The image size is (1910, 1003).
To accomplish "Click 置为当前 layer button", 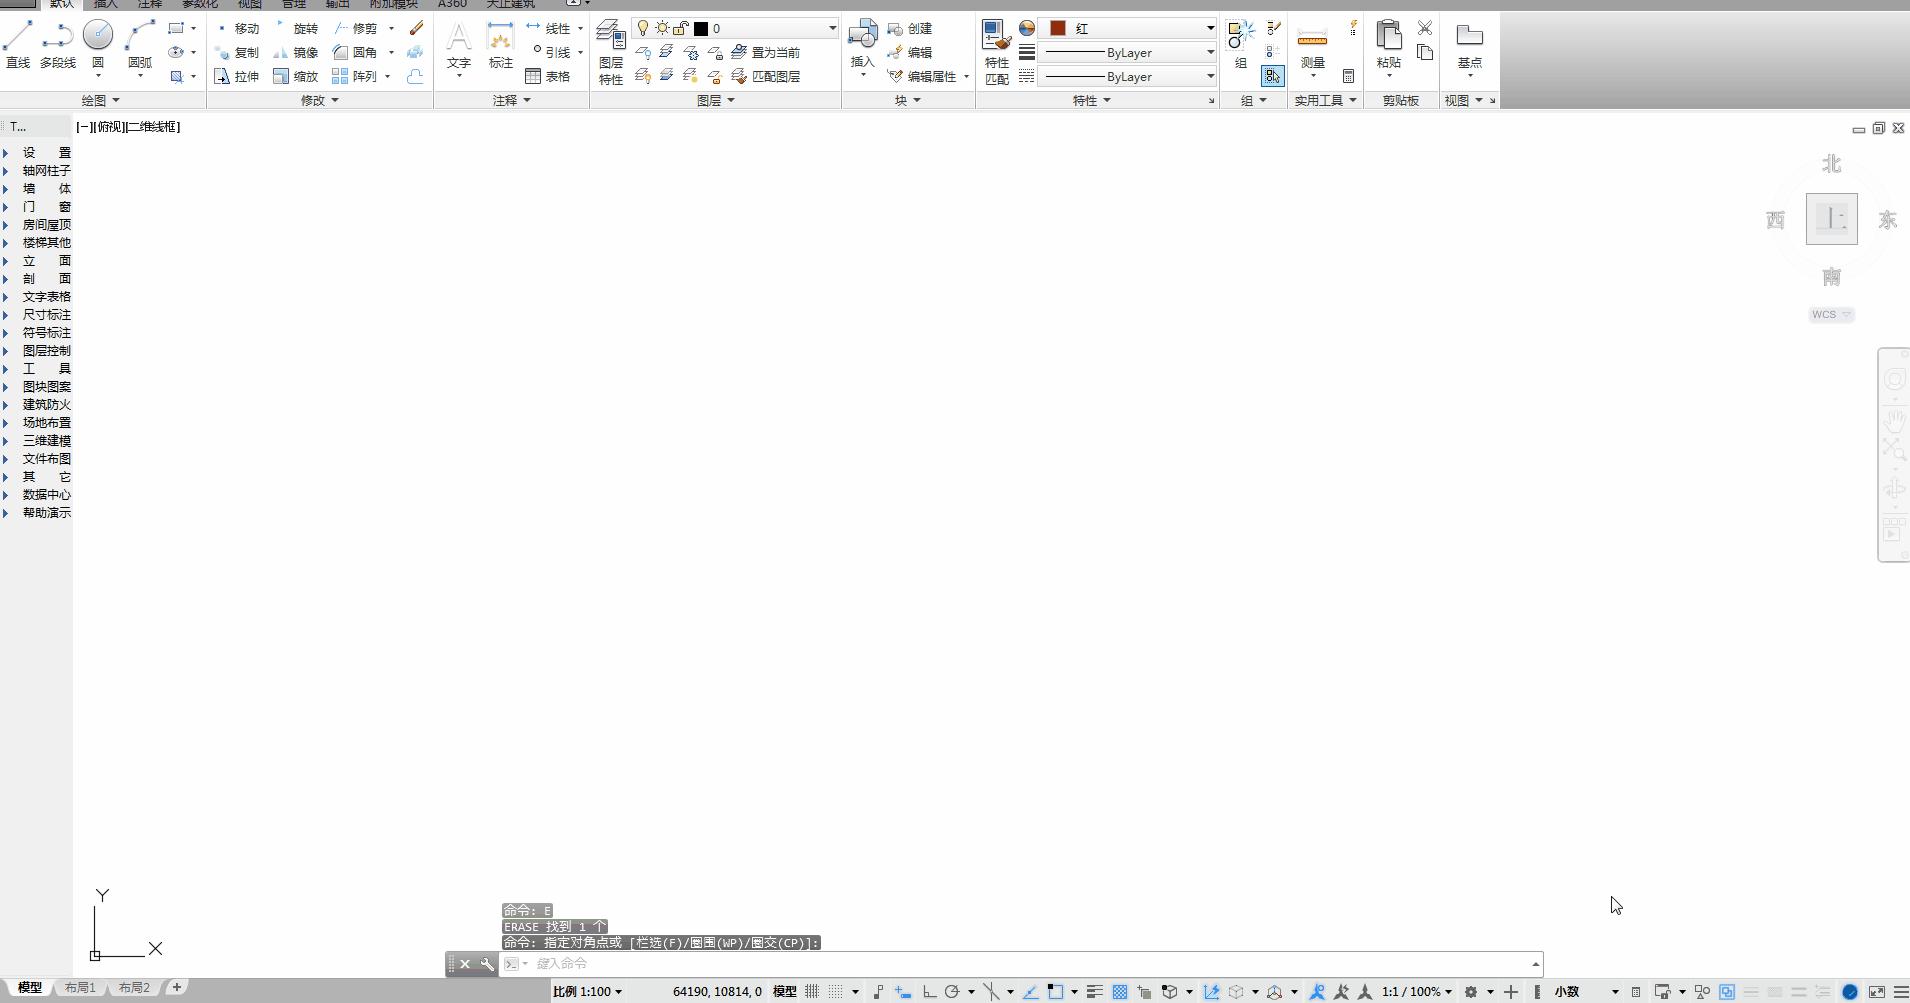I will (x=766, y=52).
